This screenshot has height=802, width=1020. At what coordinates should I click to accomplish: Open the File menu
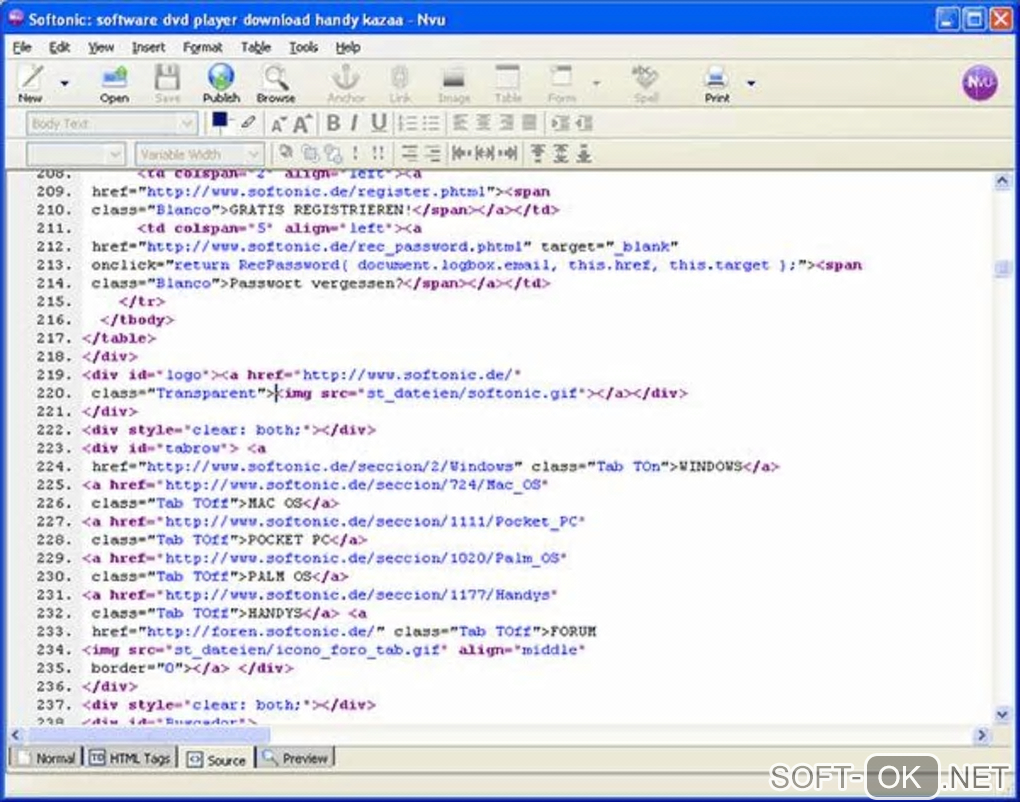(x=22, y=47)
